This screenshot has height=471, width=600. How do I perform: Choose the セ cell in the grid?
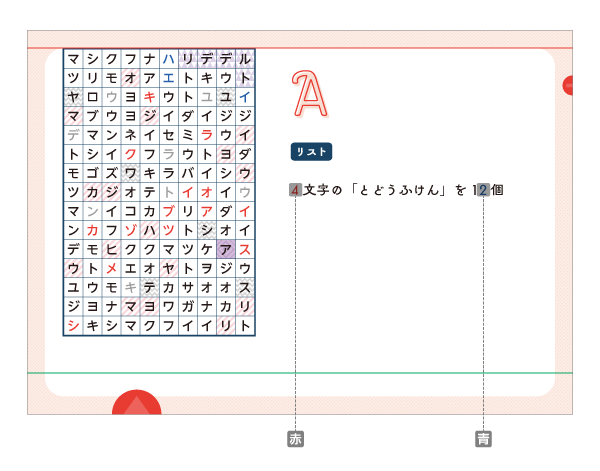(168, 135)
